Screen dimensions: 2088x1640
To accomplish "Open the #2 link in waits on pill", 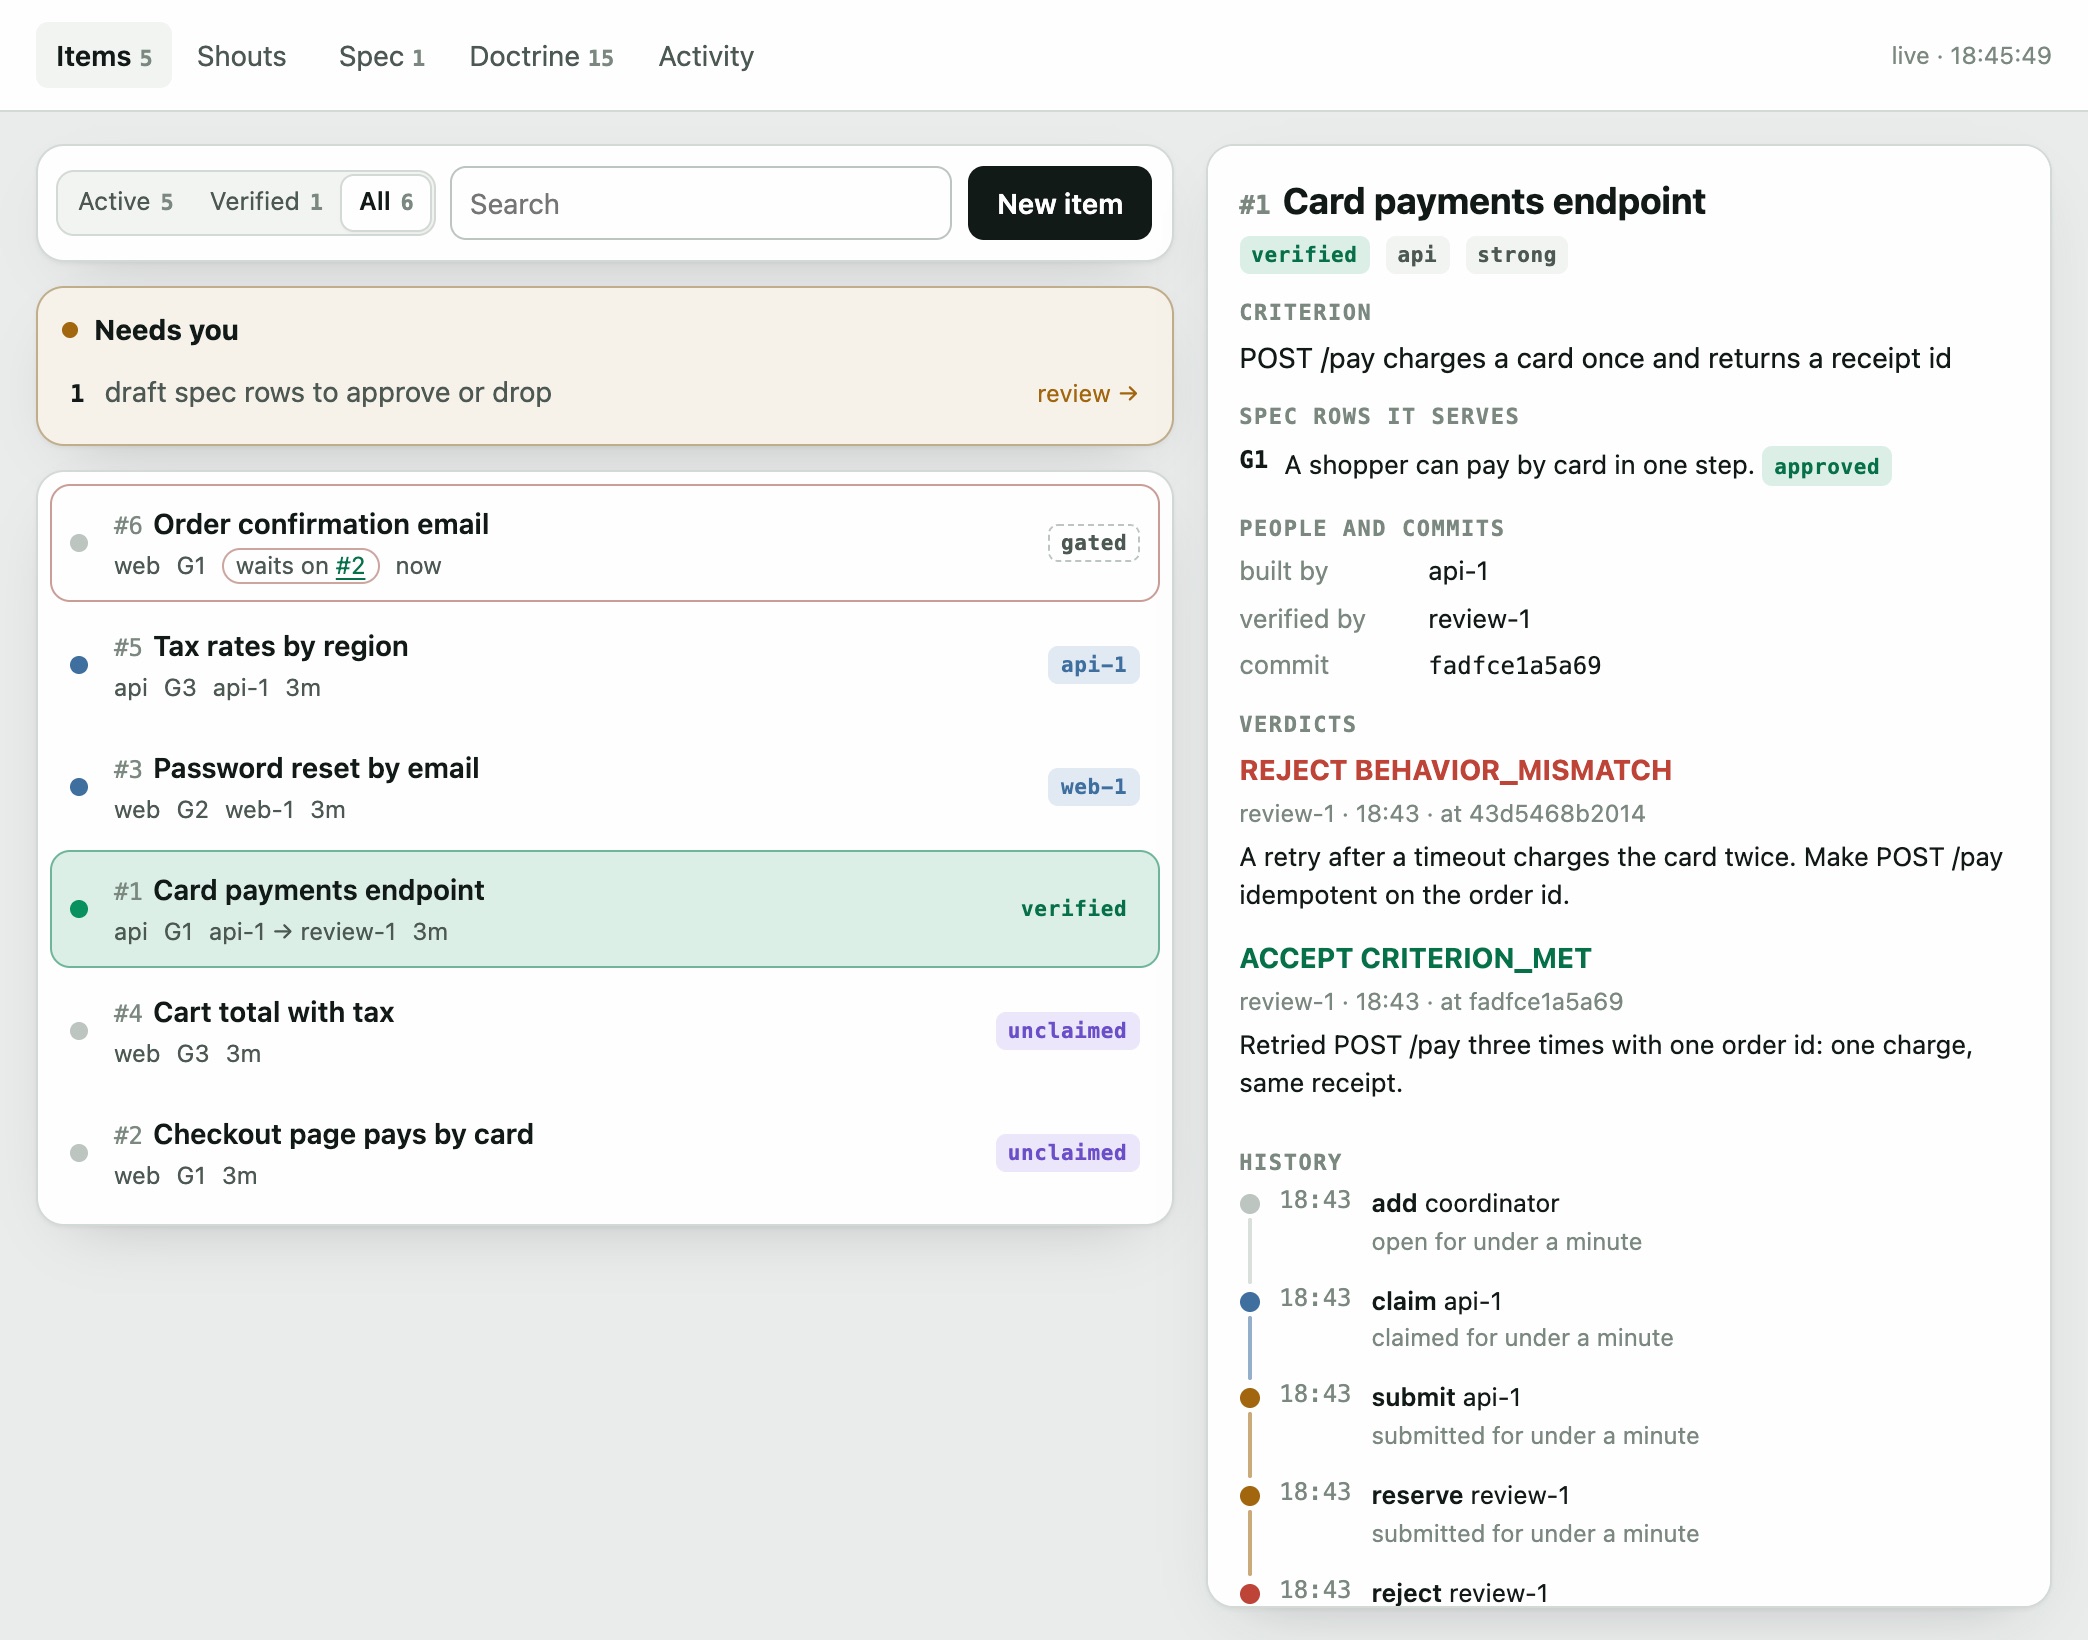I will 350,566.
